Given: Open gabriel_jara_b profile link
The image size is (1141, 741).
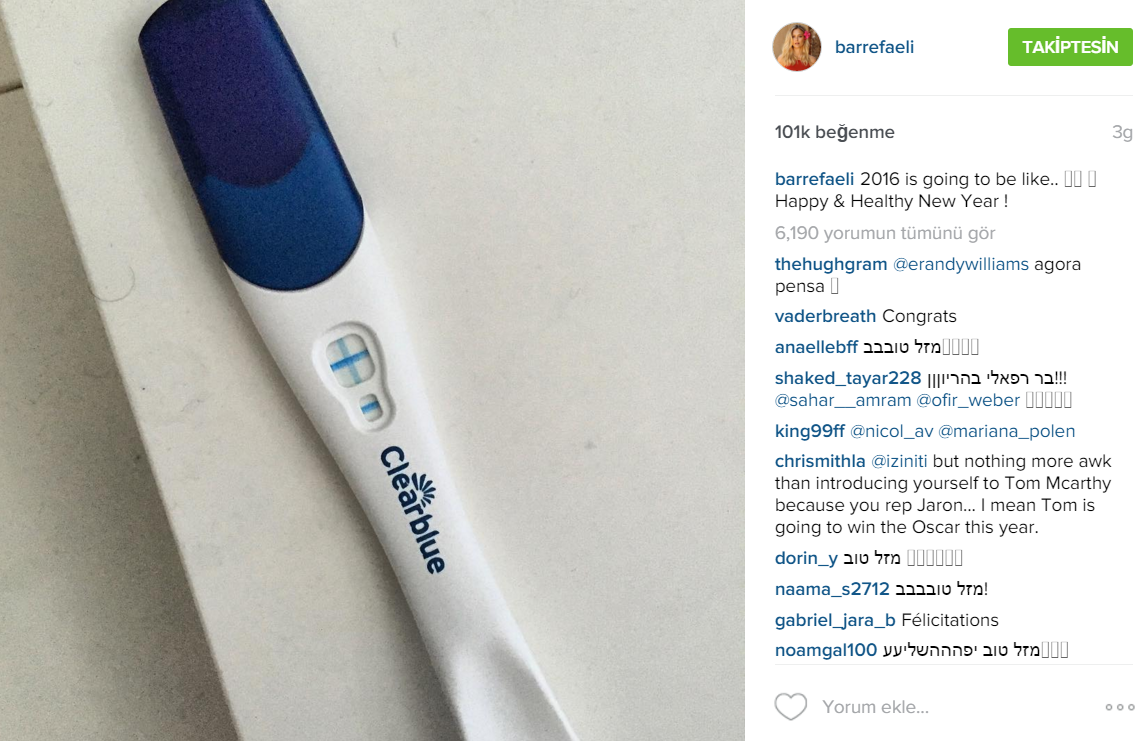Looking at the screenshot, I should tap(835, 620).
